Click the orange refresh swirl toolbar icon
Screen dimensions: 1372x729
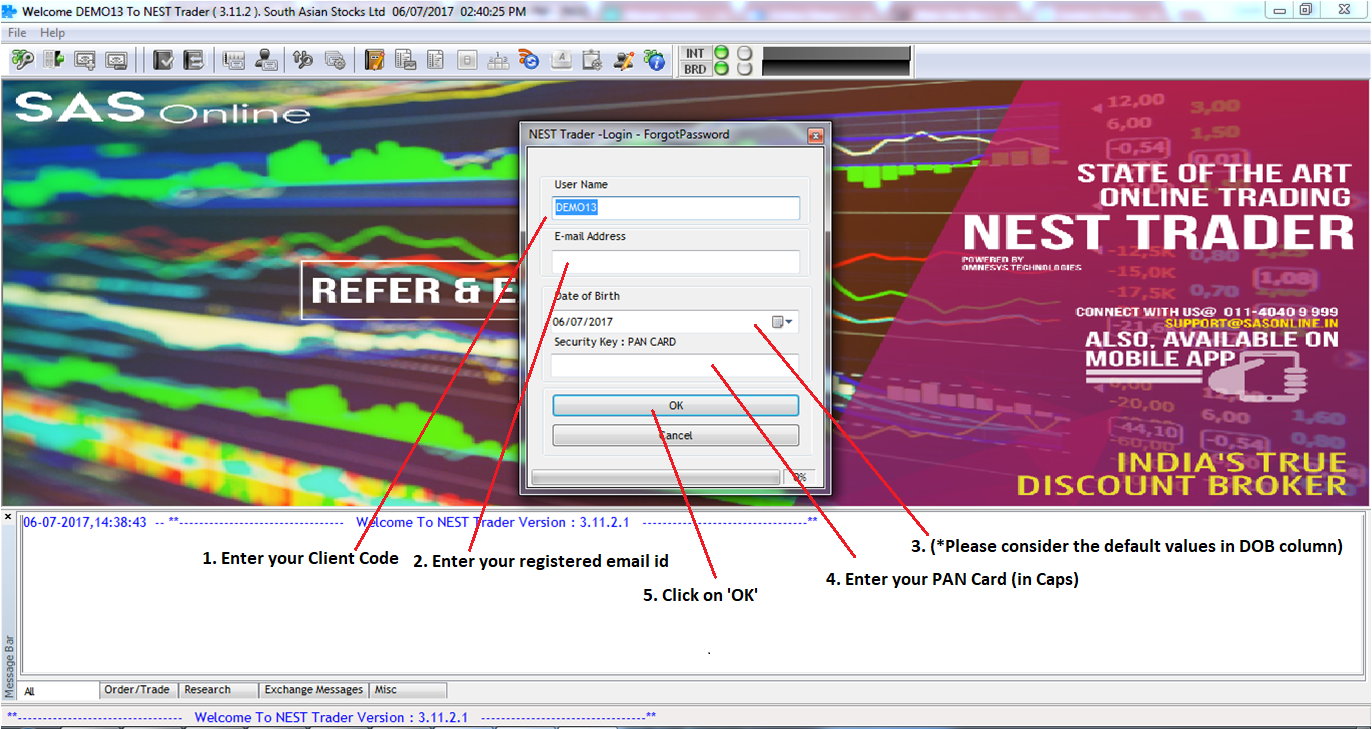coord(529,60)
